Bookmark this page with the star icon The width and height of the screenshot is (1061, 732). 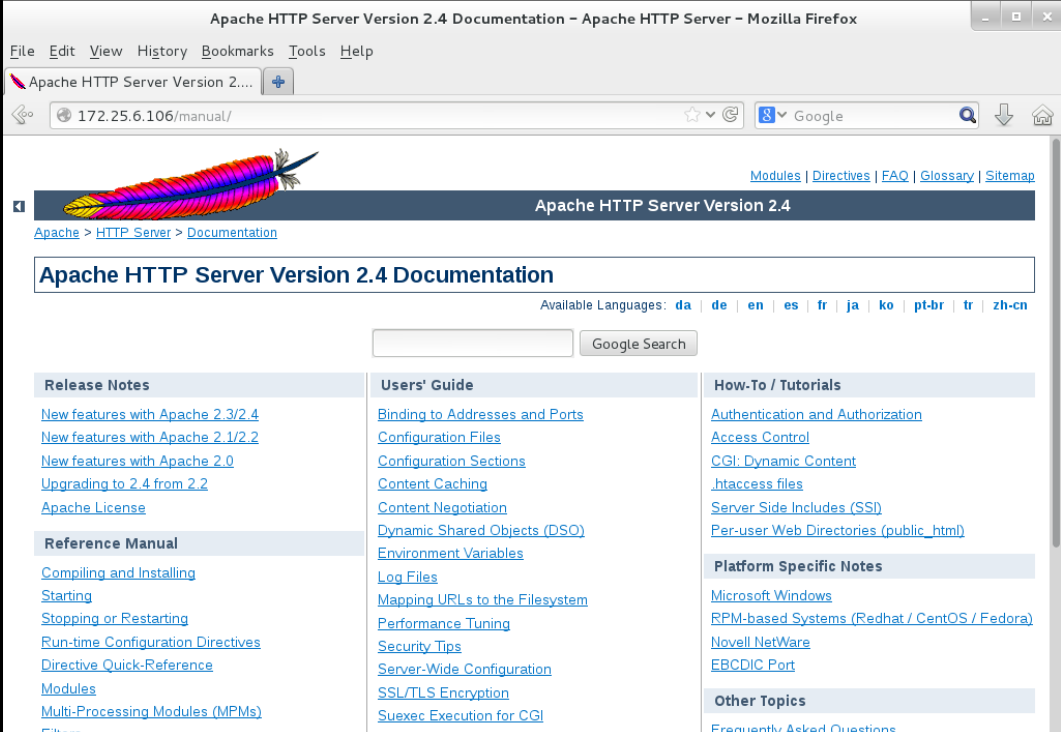pos(692,114)
